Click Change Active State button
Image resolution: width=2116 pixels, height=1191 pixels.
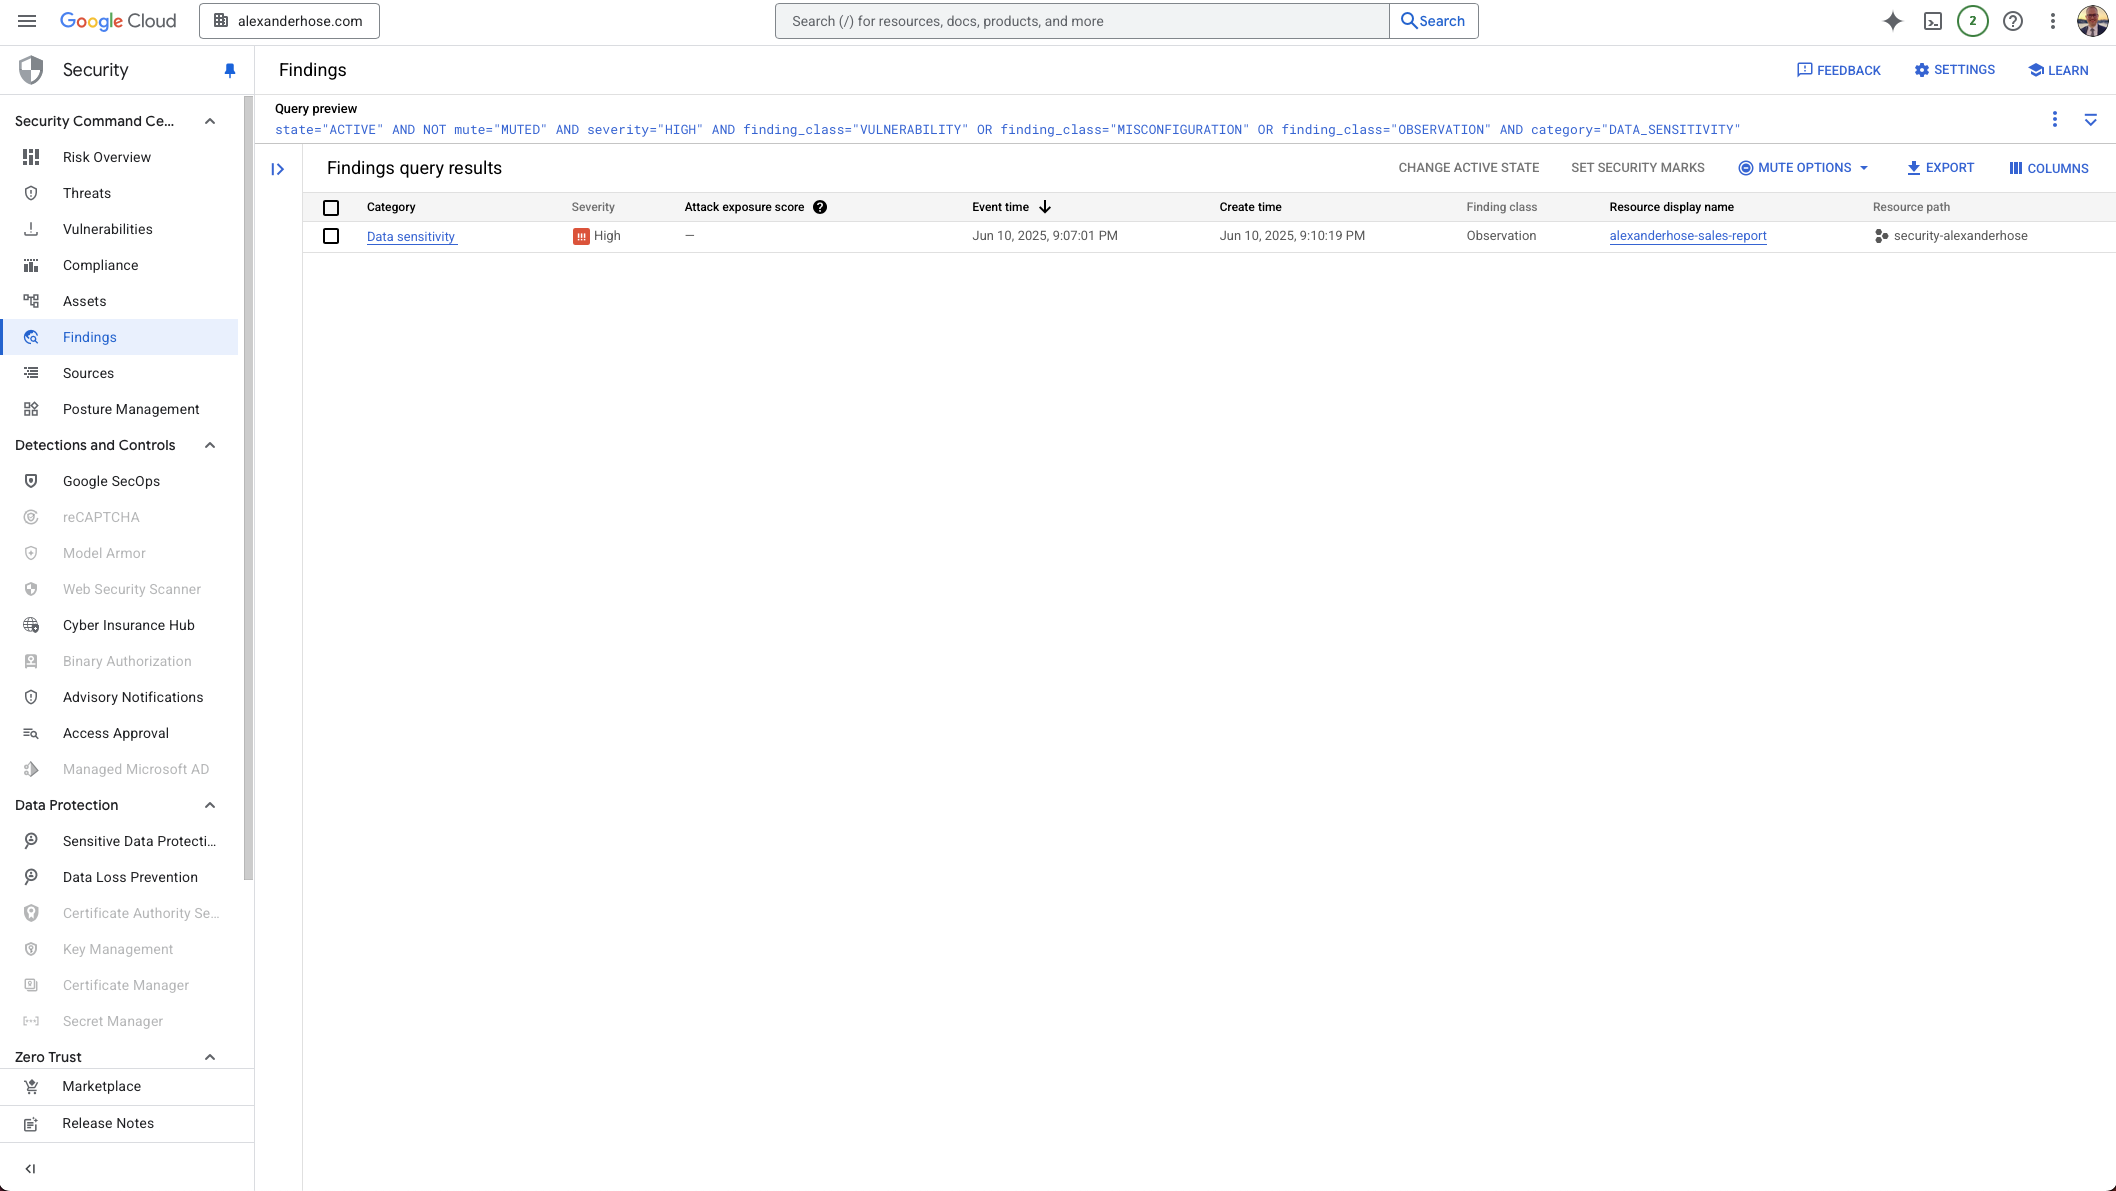click(1468, 168)
